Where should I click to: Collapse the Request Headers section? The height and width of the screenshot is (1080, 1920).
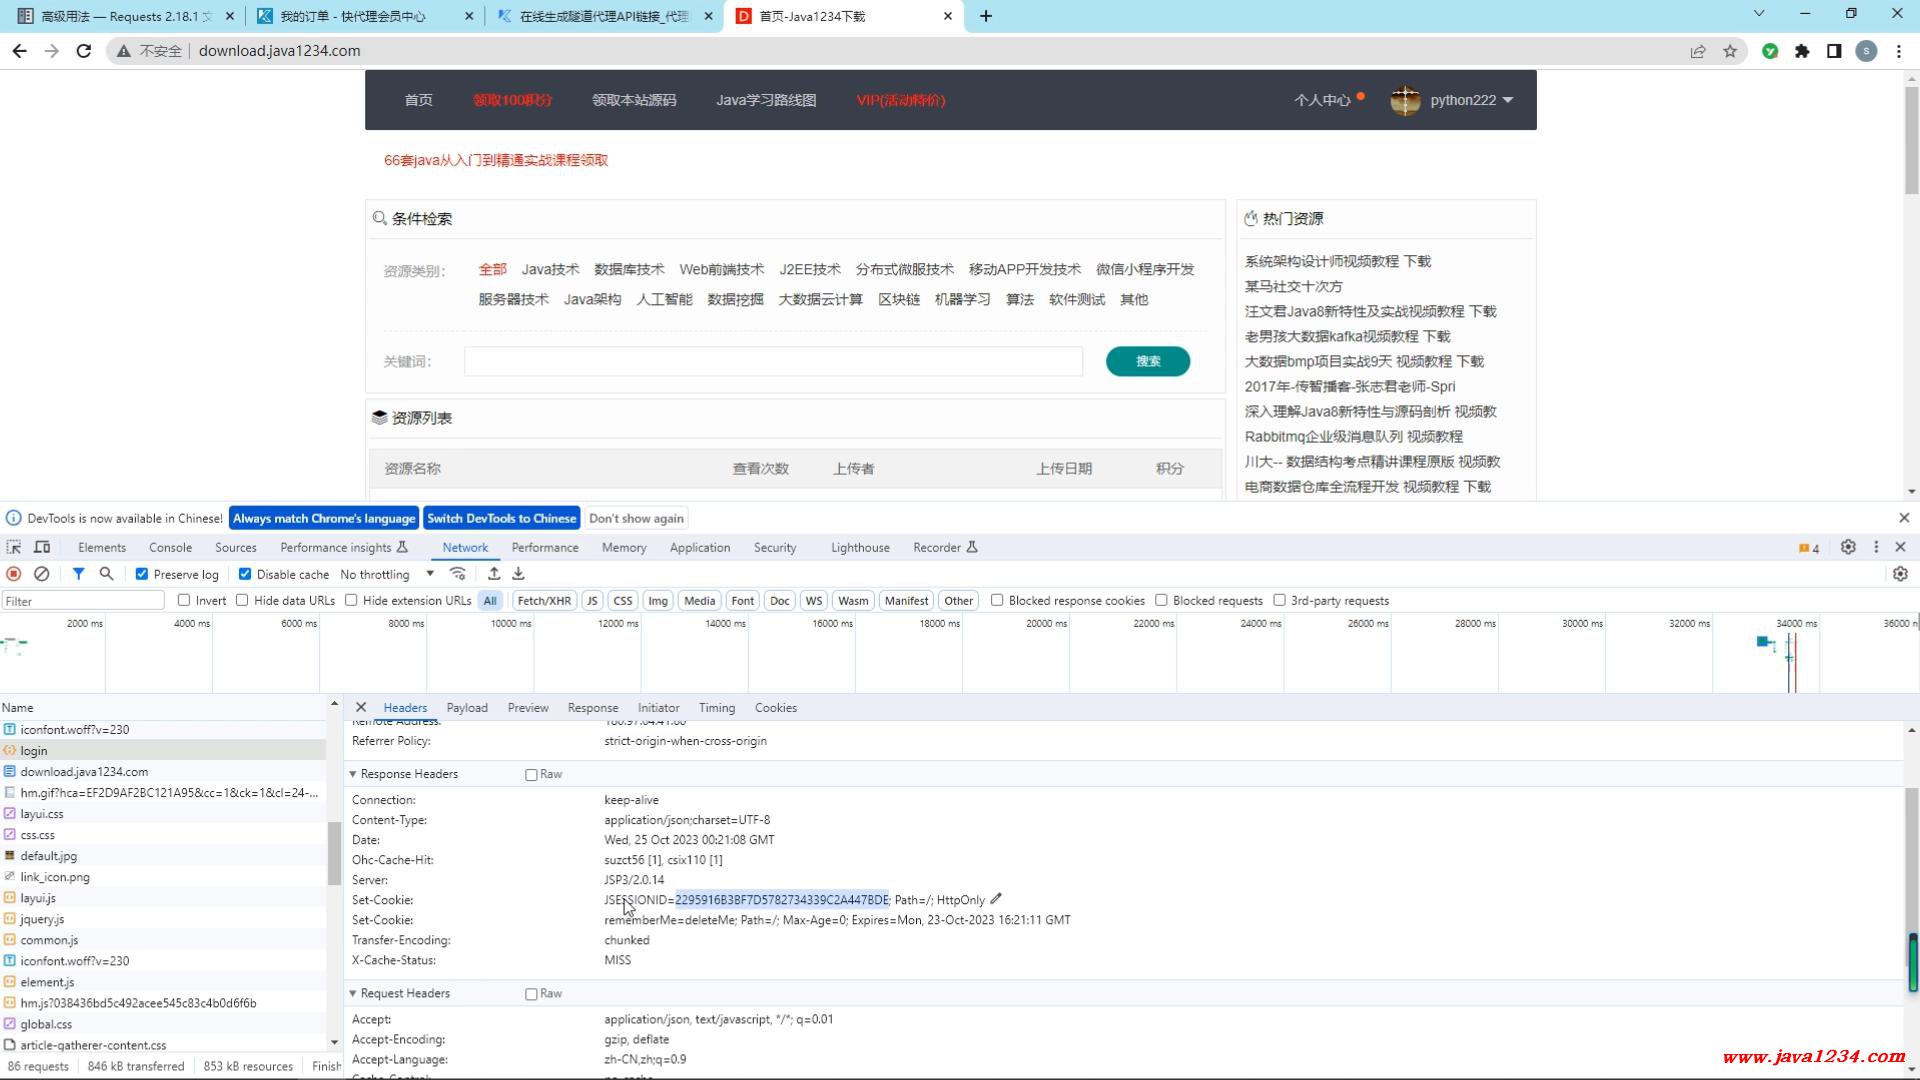(x=353, y=993)
